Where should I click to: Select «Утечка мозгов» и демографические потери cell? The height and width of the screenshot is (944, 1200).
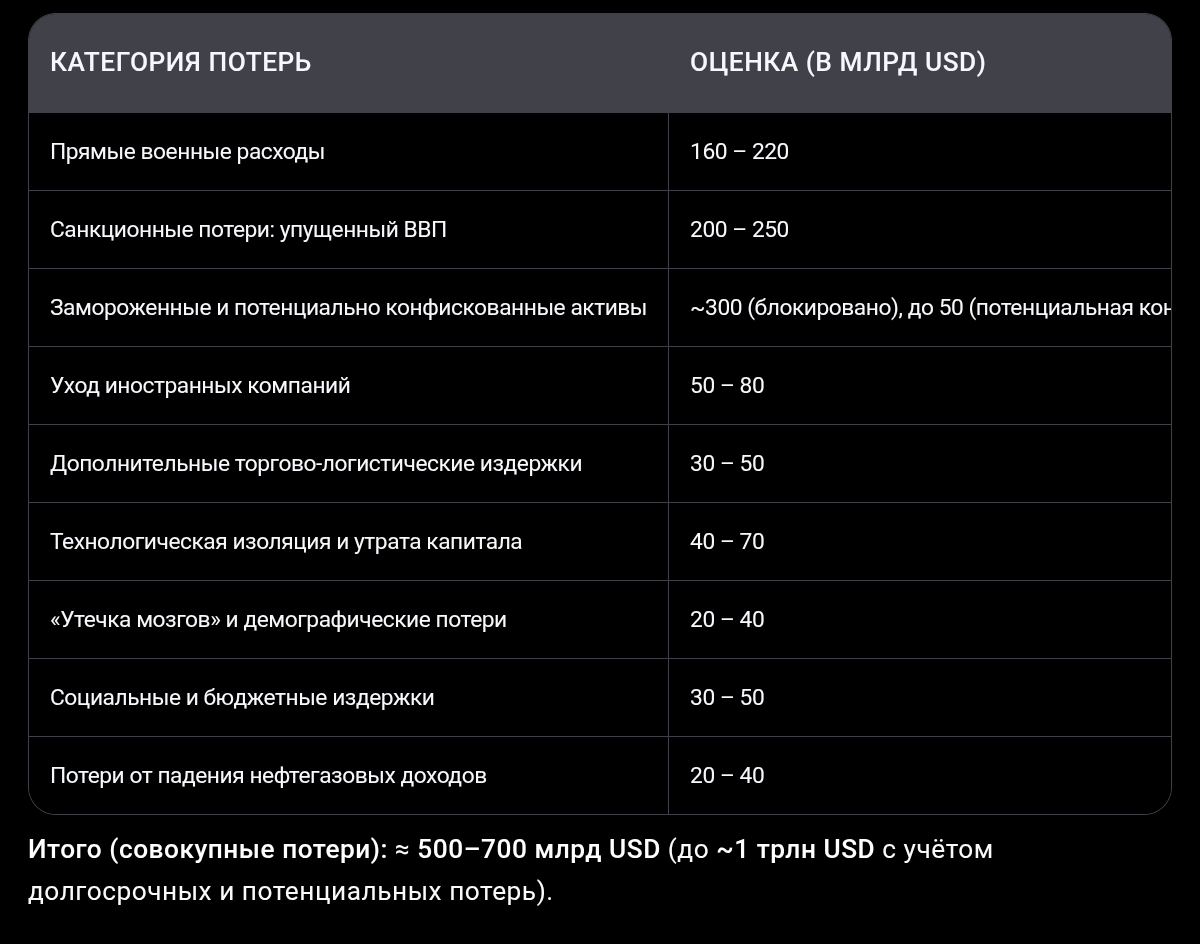278,620
